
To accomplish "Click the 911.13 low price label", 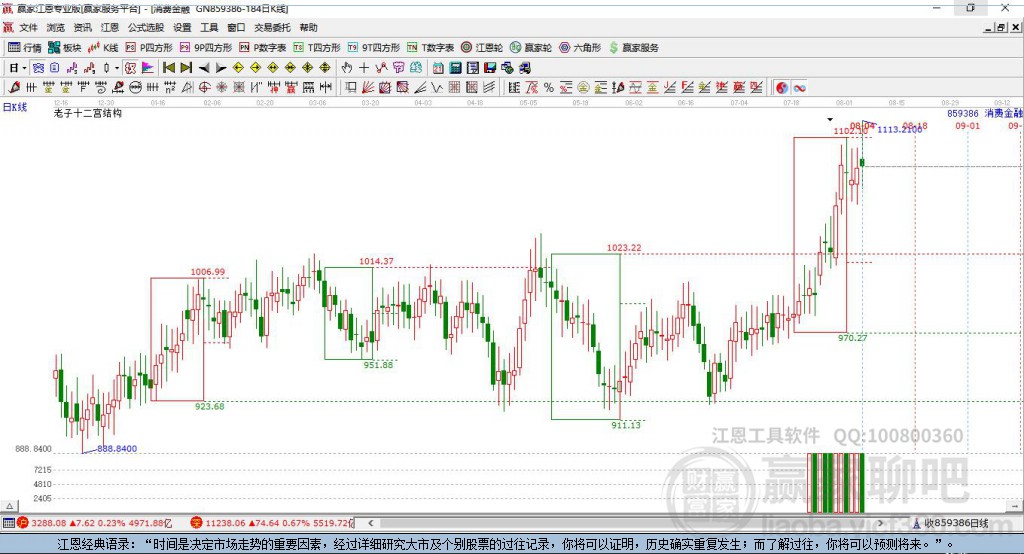I will 626,425.
